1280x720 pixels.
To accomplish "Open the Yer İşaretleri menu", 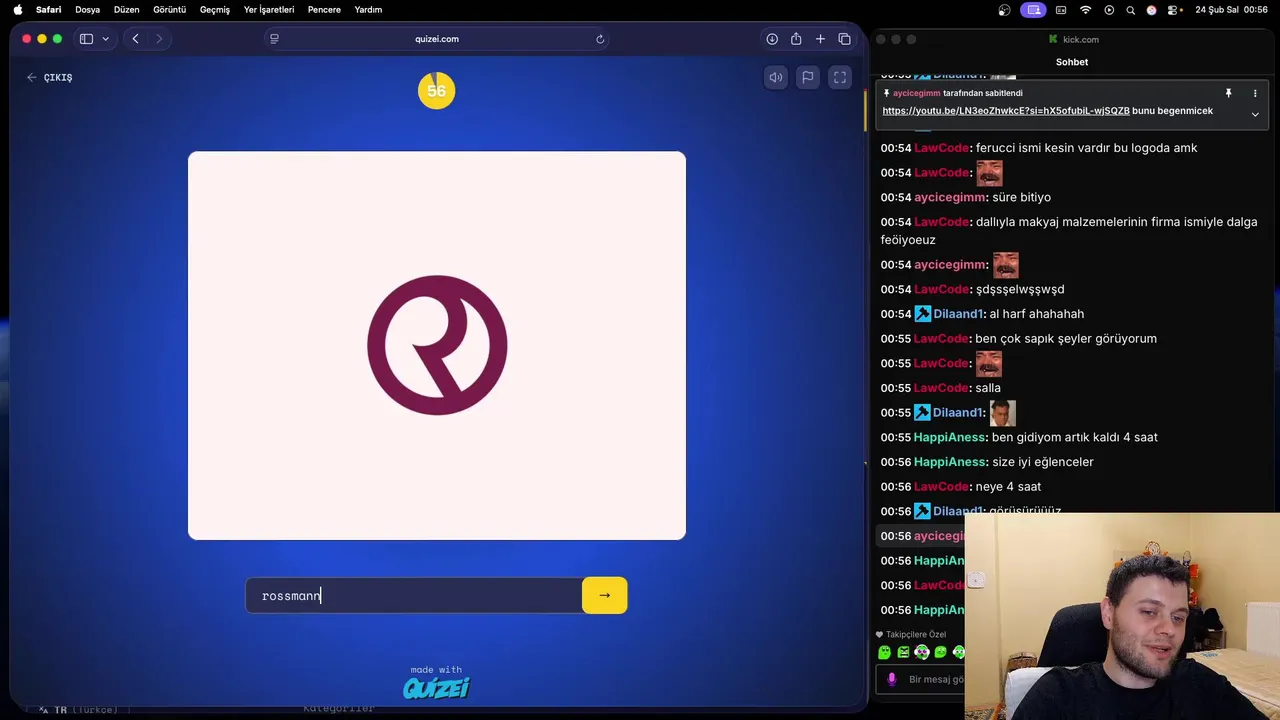I will pos(269,9).
